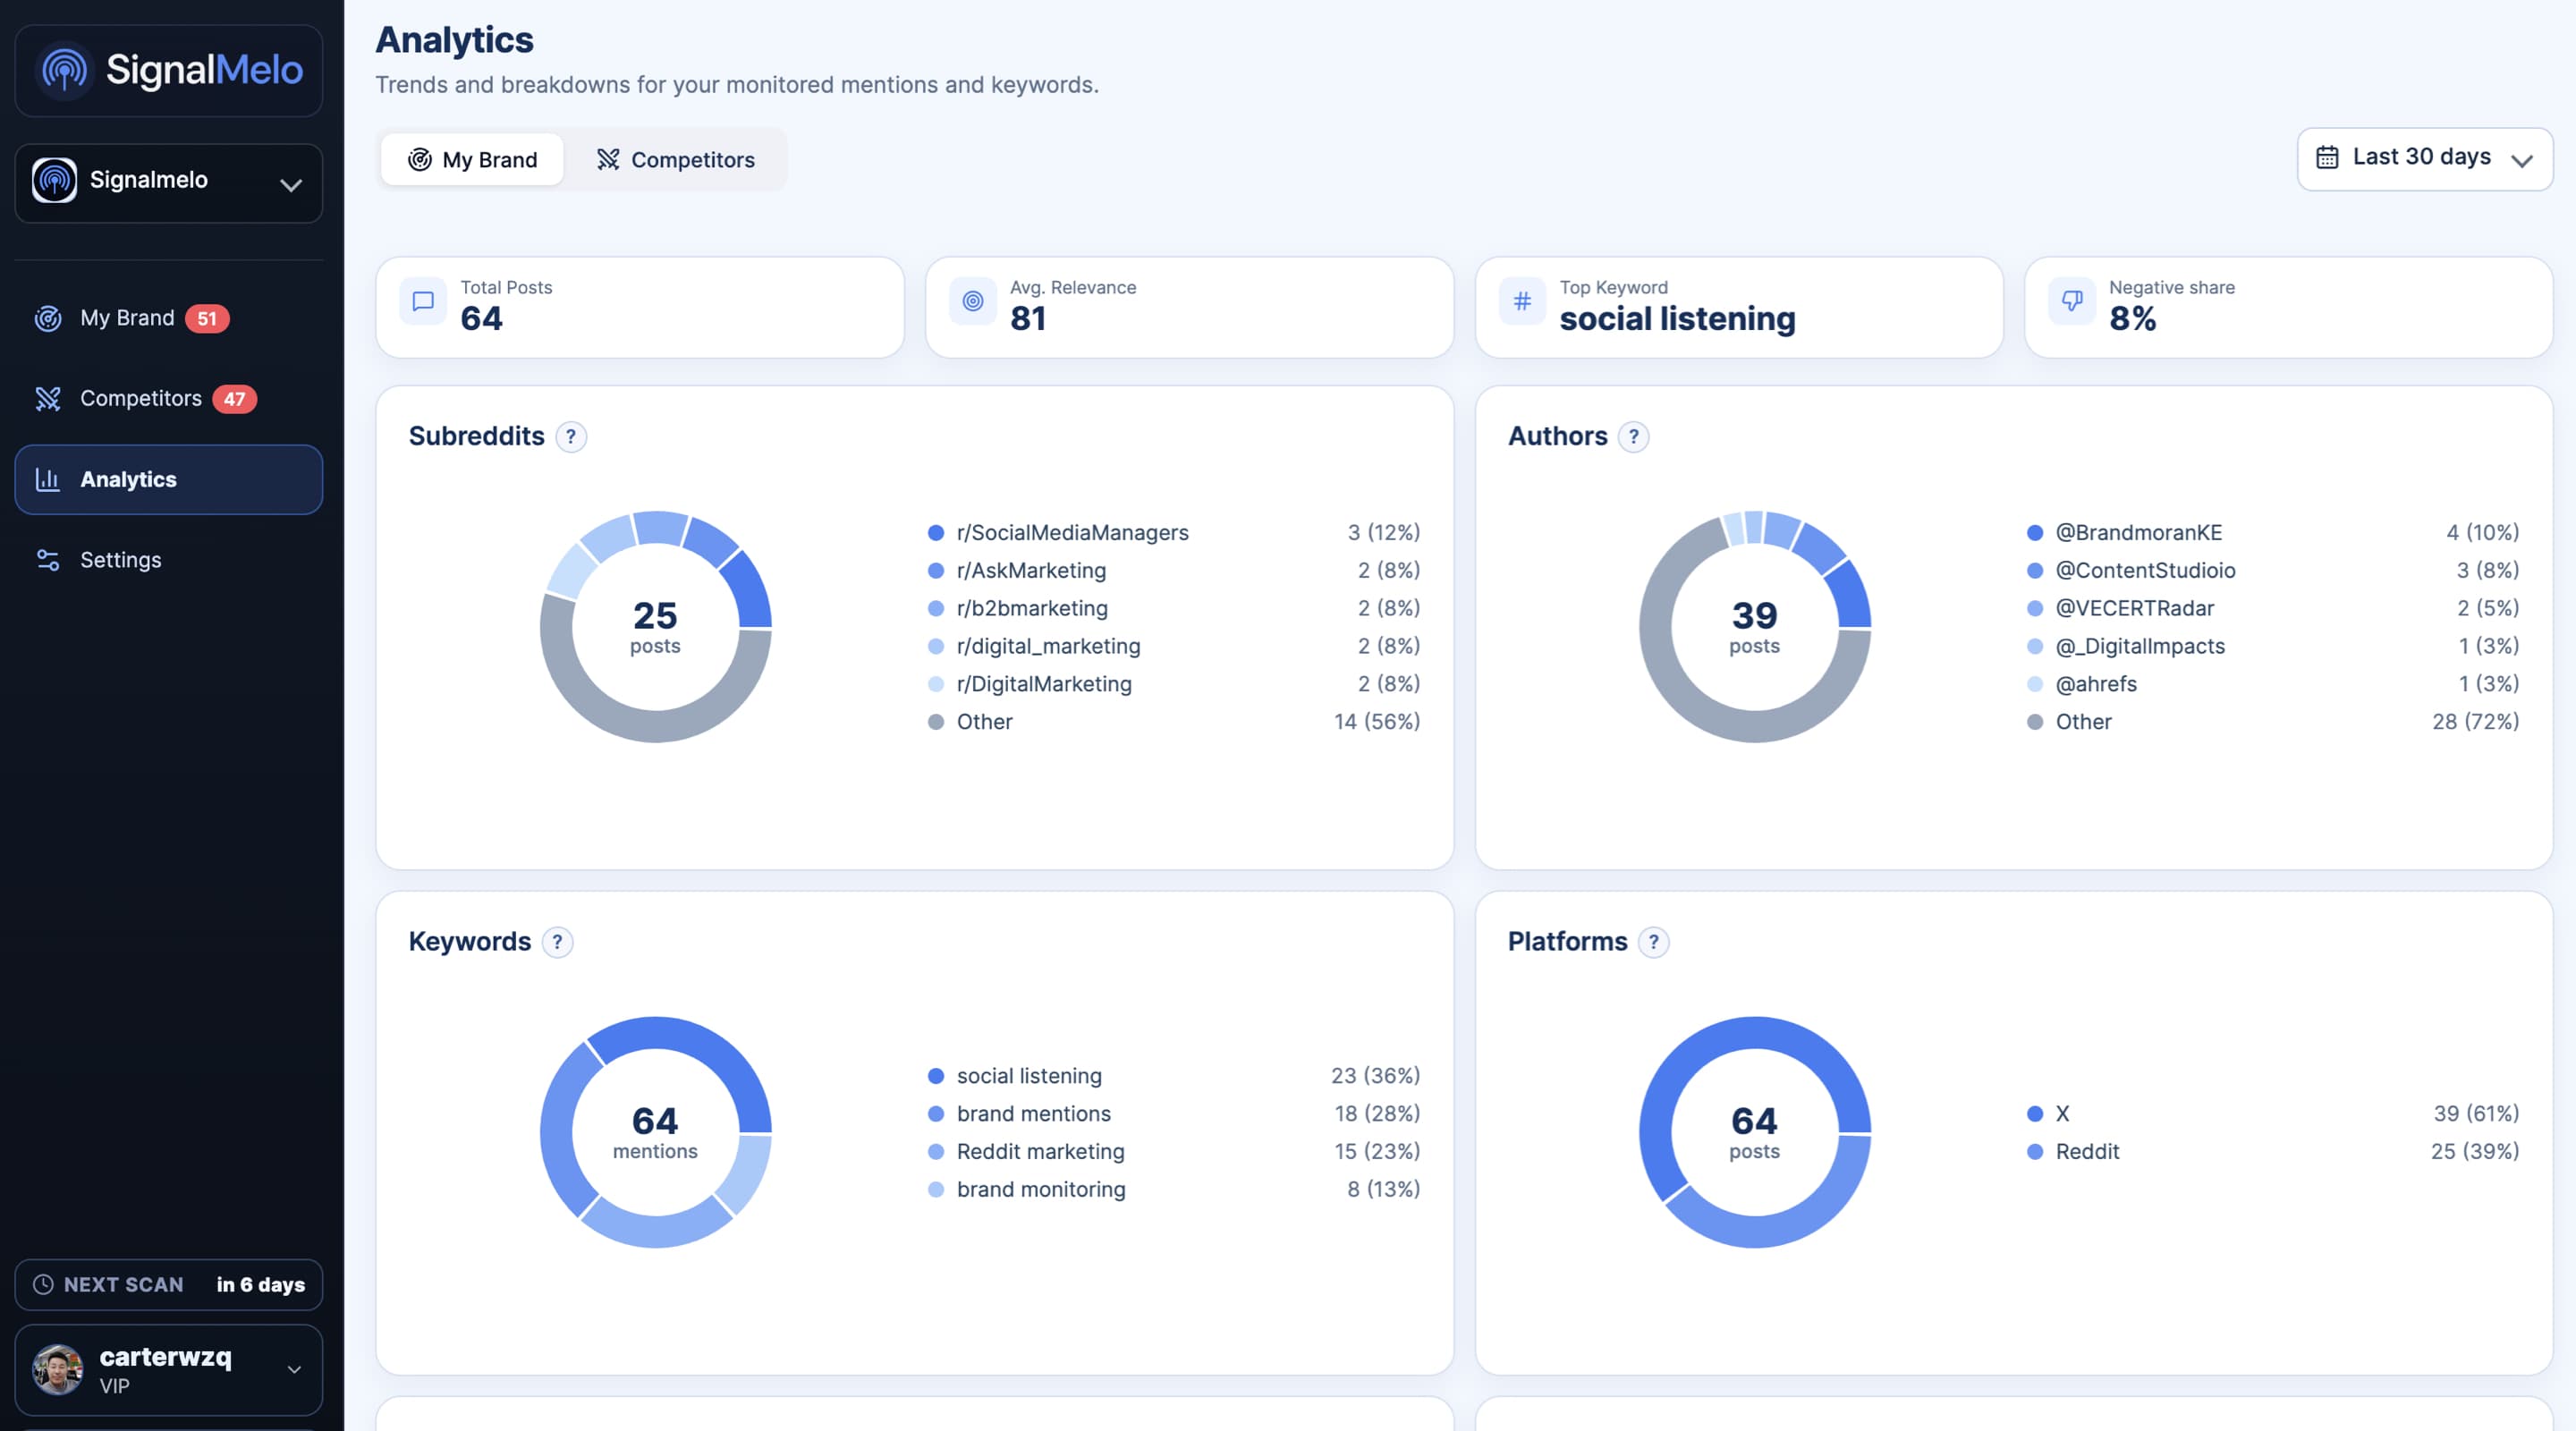Open My Brand in sidebar

pos(168,318)
